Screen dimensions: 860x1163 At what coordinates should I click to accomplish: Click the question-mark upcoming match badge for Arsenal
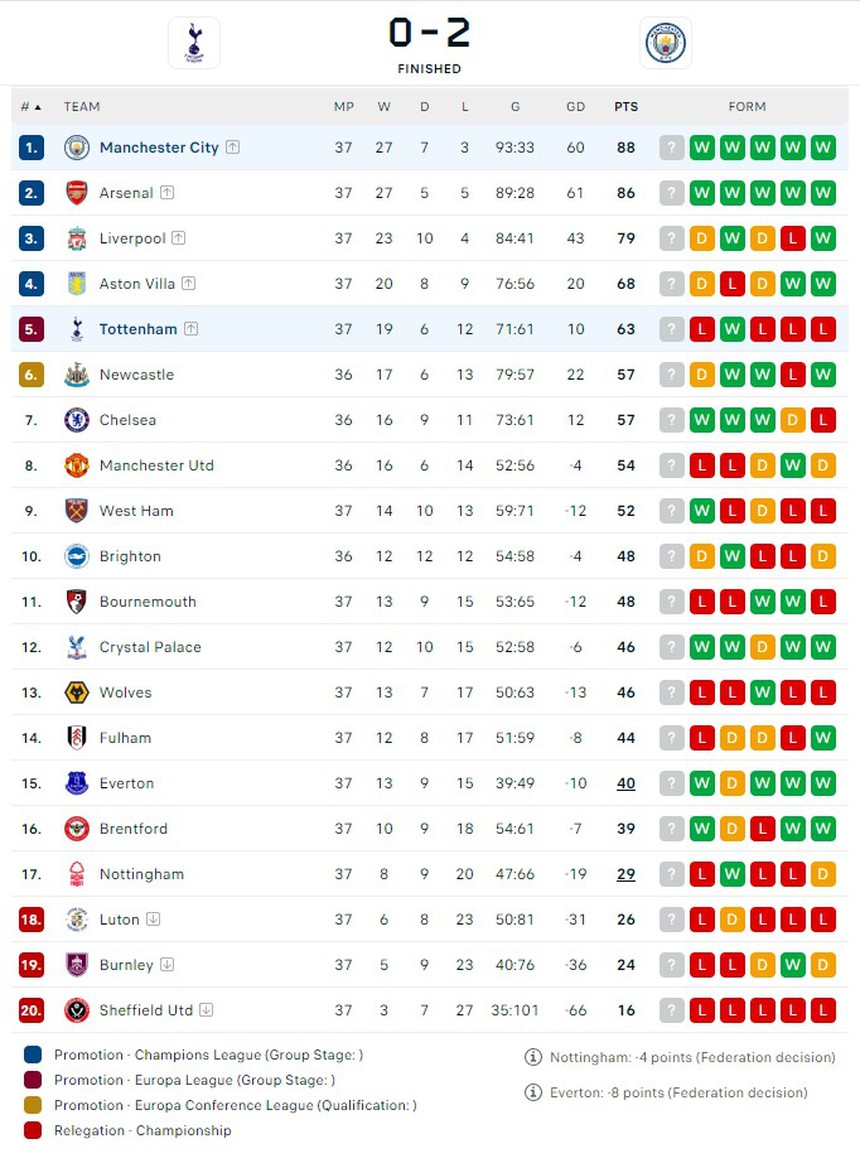(671, 192)
